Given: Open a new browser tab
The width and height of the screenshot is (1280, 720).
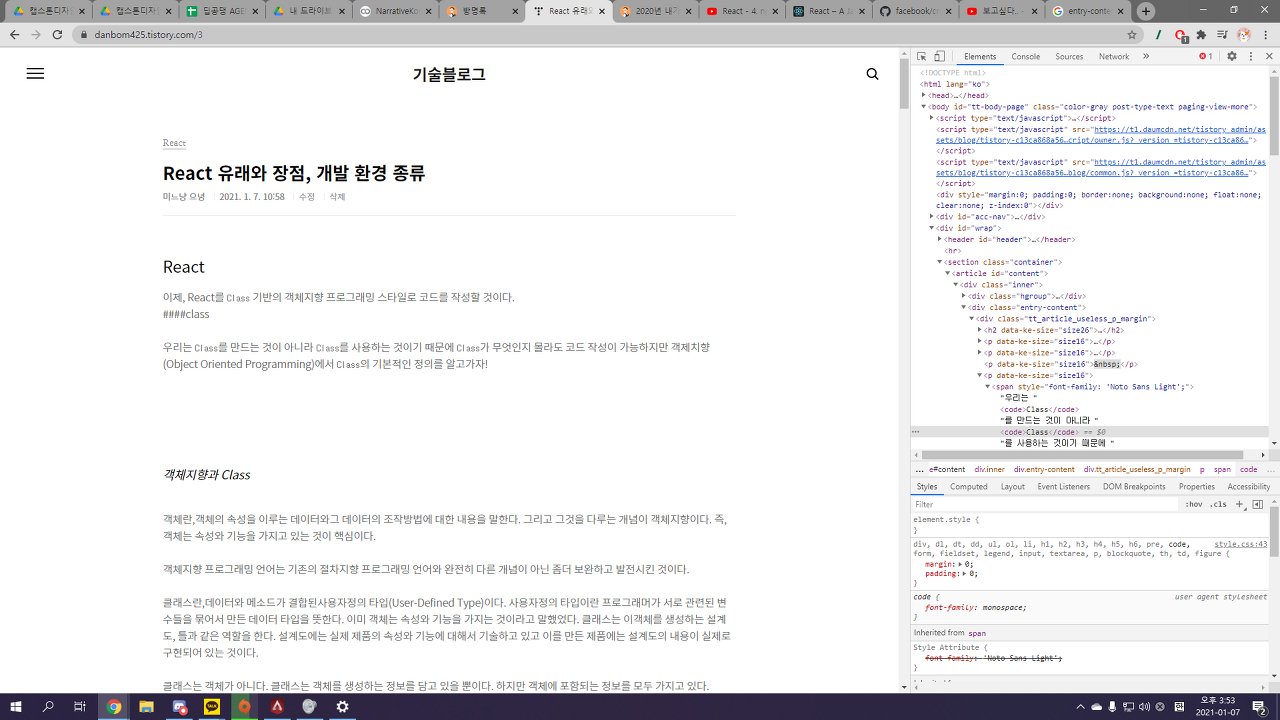Looking at the screenshot, I should coord(1146,11).
